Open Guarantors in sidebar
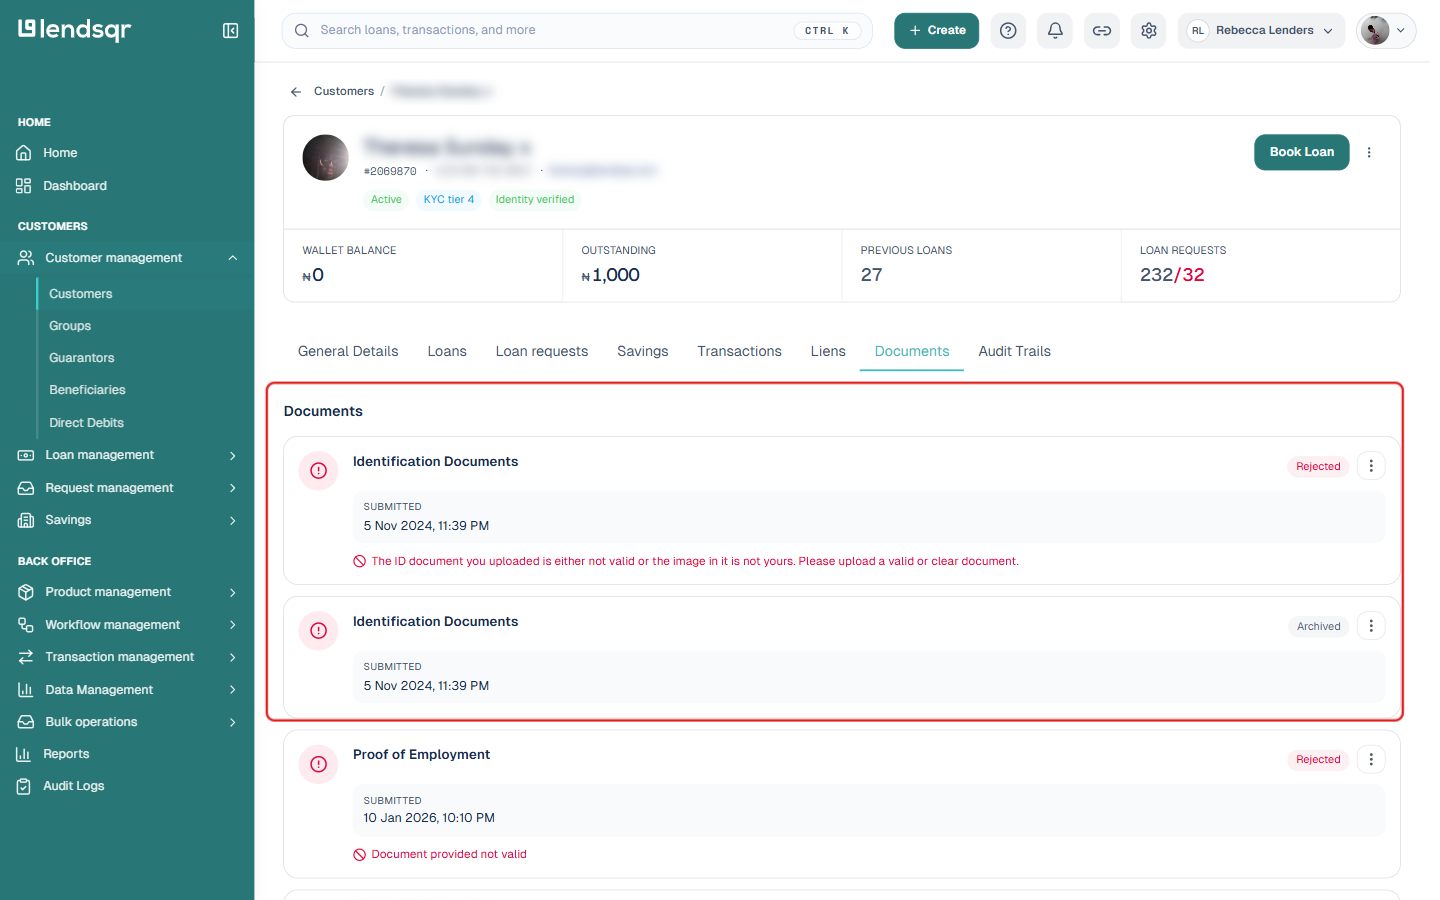The height and width of the screenshot is (900, 1440). click(82, 358)
